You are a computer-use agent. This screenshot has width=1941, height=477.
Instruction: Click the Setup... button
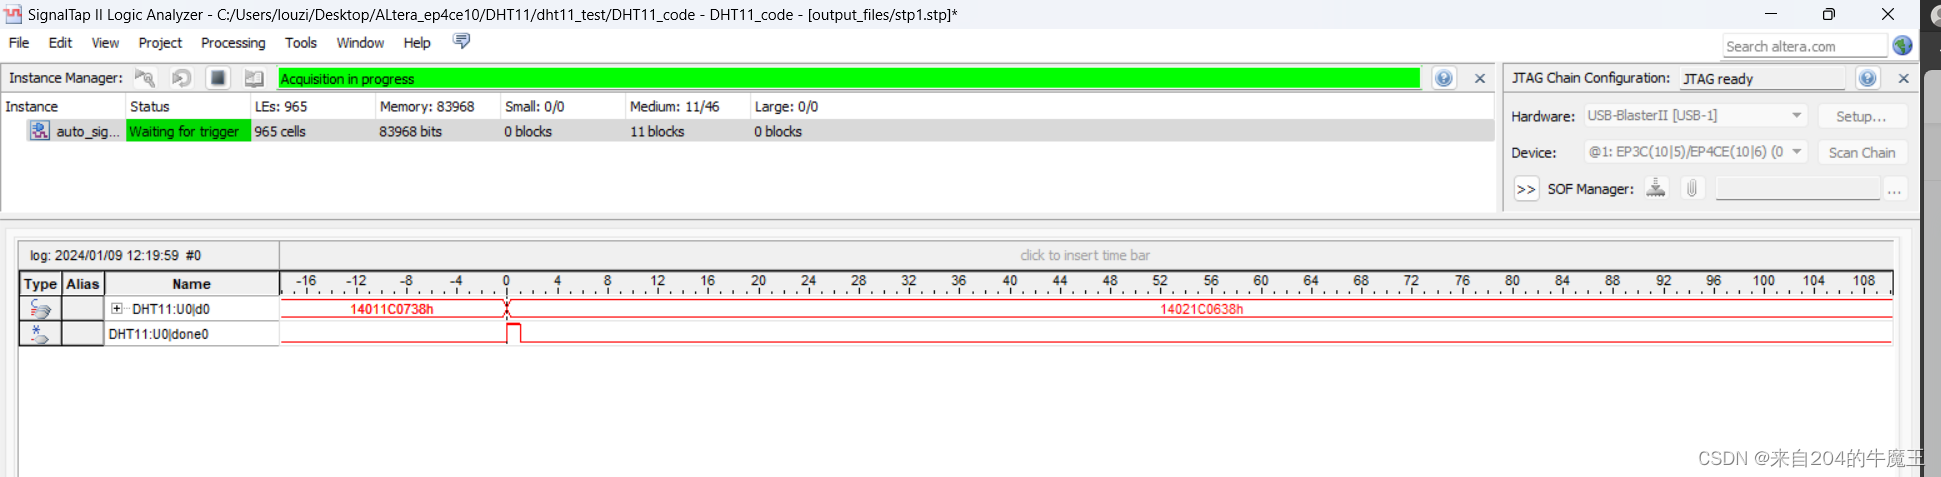(x=1861, y=116)
